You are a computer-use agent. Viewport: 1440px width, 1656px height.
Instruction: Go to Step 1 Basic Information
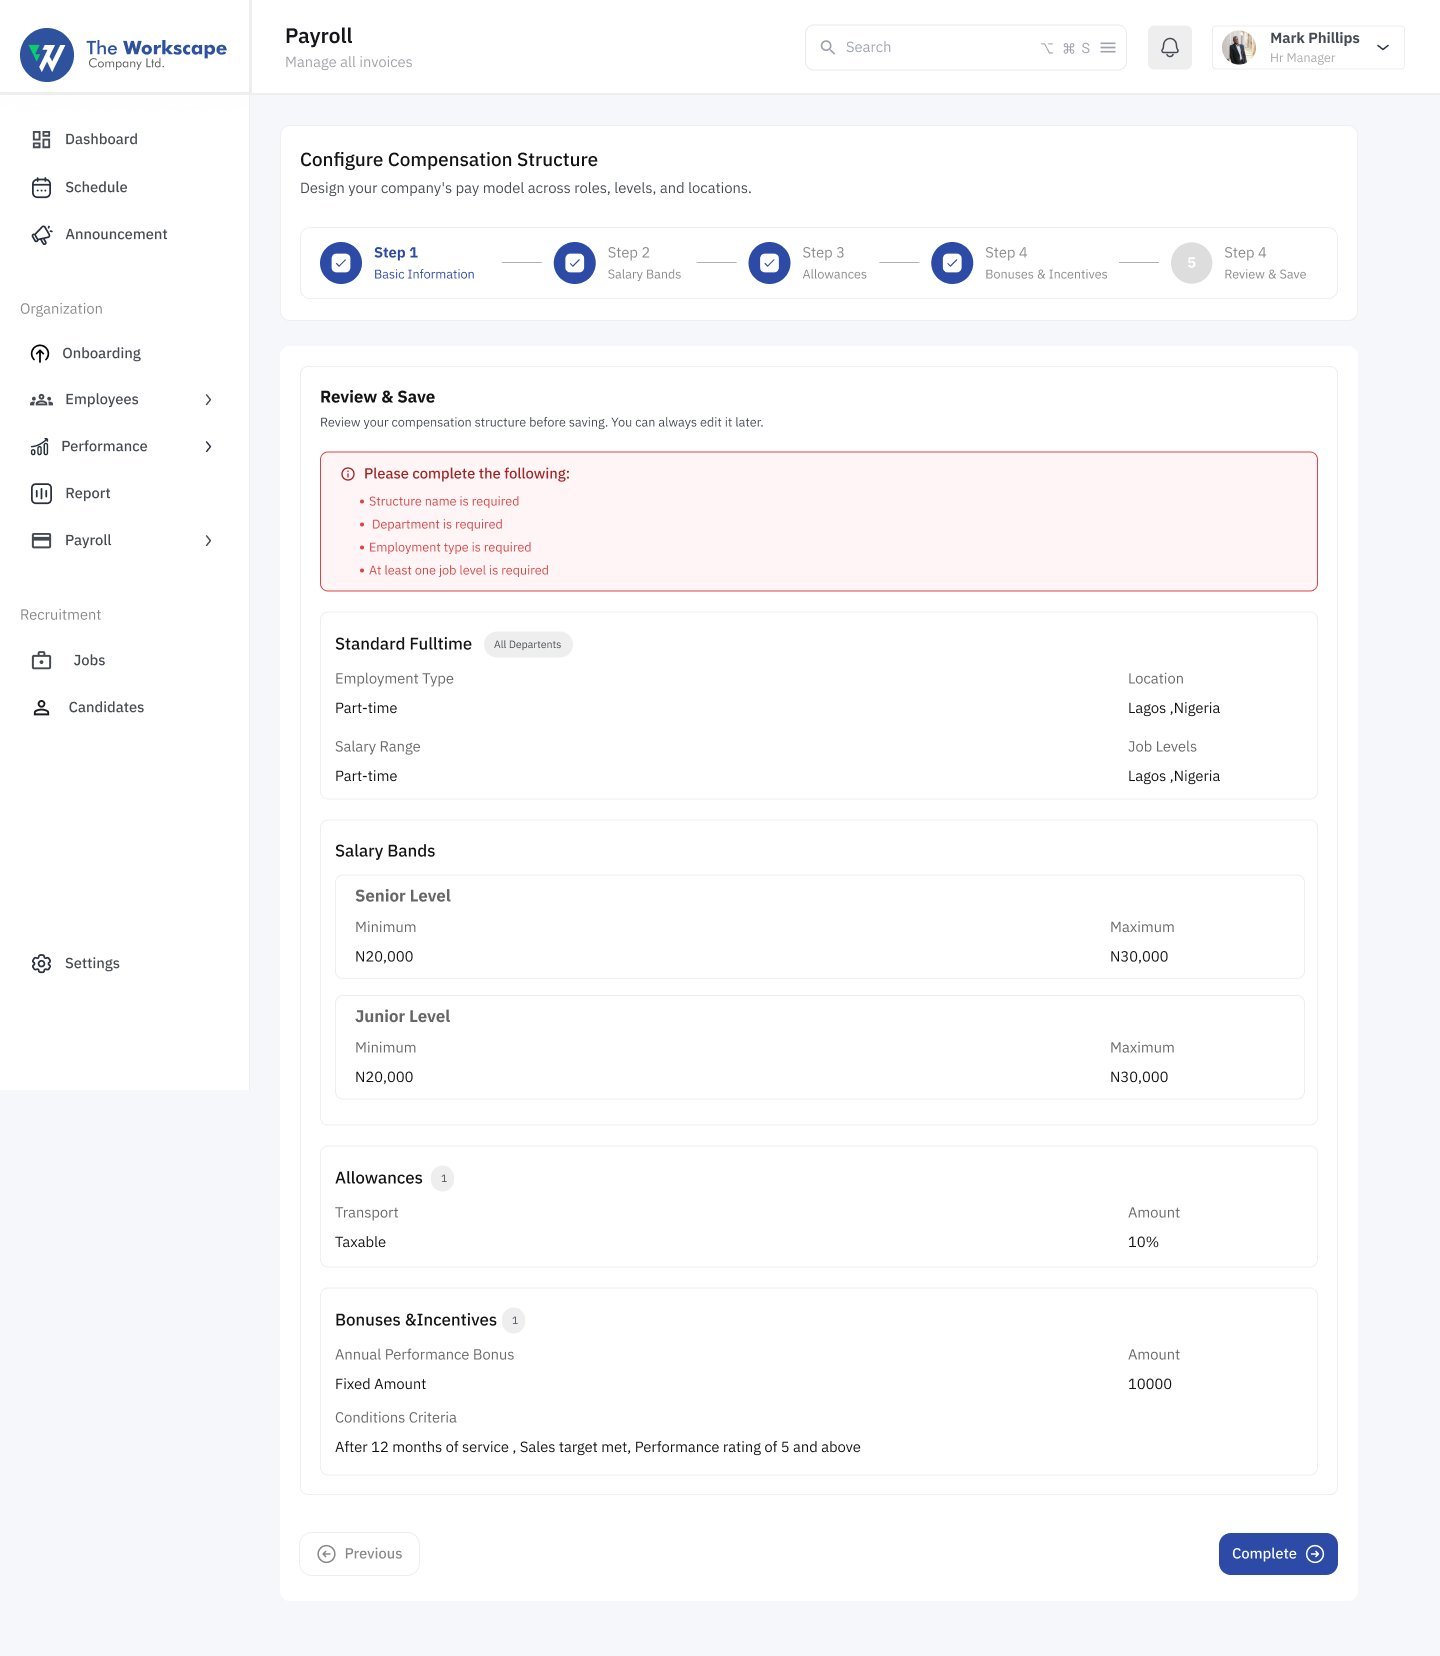tap(397, 263)
